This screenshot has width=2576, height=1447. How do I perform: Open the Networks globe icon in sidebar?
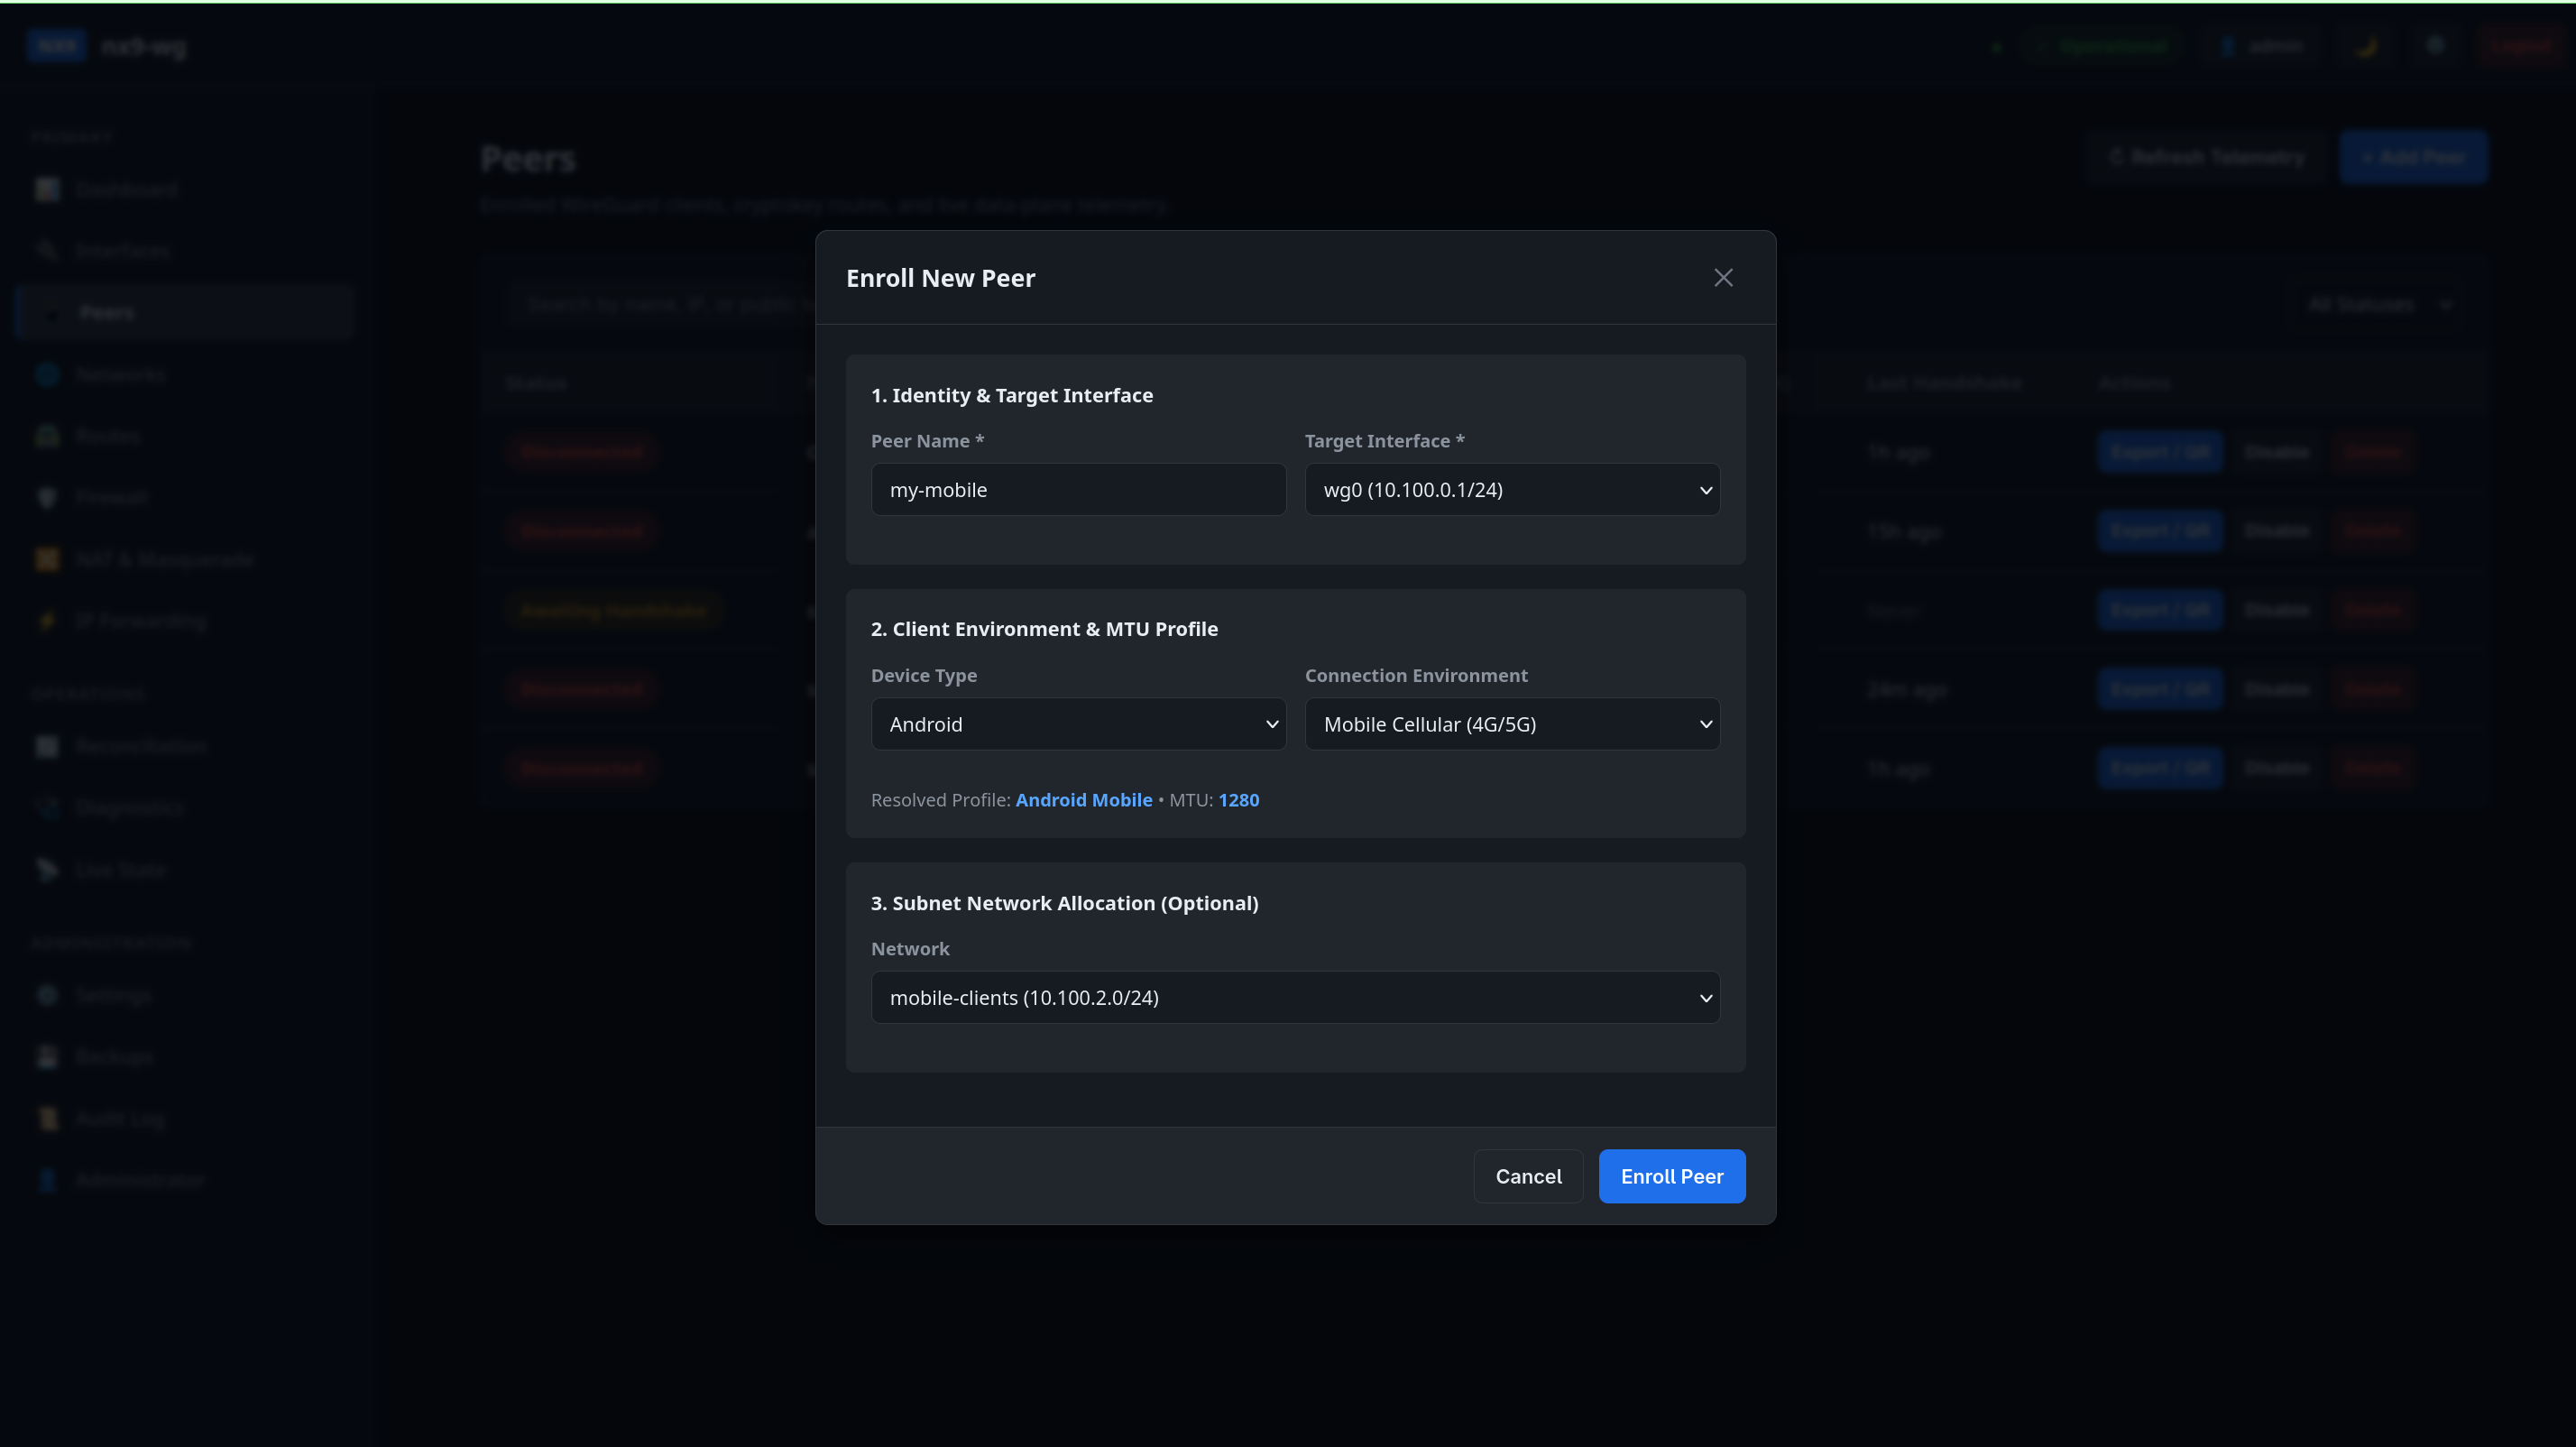[x=47, y=374]
